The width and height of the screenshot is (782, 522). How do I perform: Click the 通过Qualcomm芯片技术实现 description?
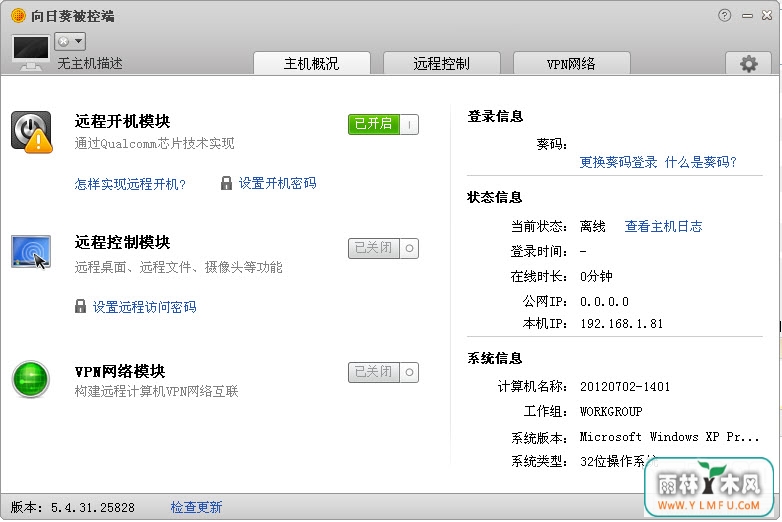pos(155,144)
